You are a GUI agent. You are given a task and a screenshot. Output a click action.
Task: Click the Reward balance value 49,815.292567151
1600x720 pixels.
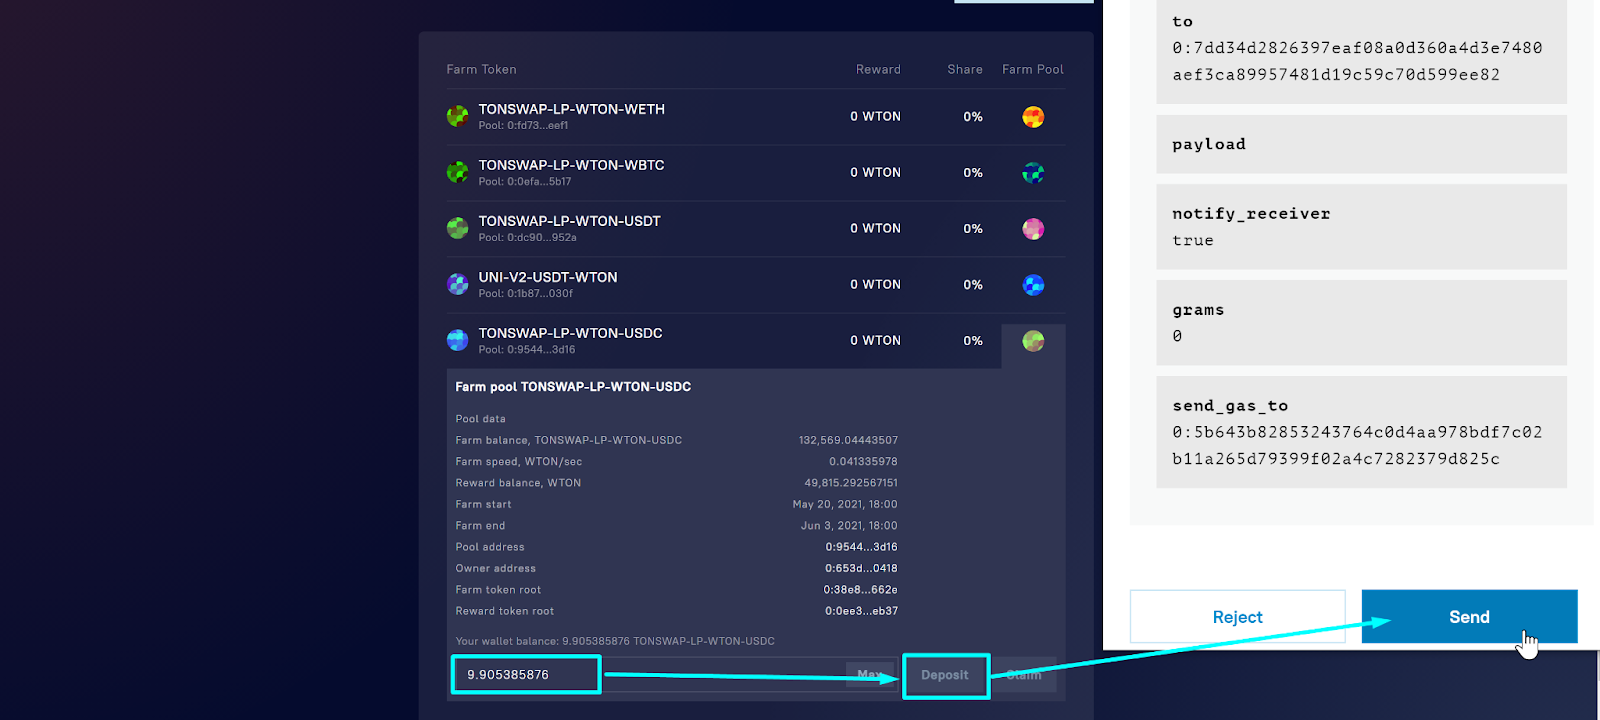(851, 483)
